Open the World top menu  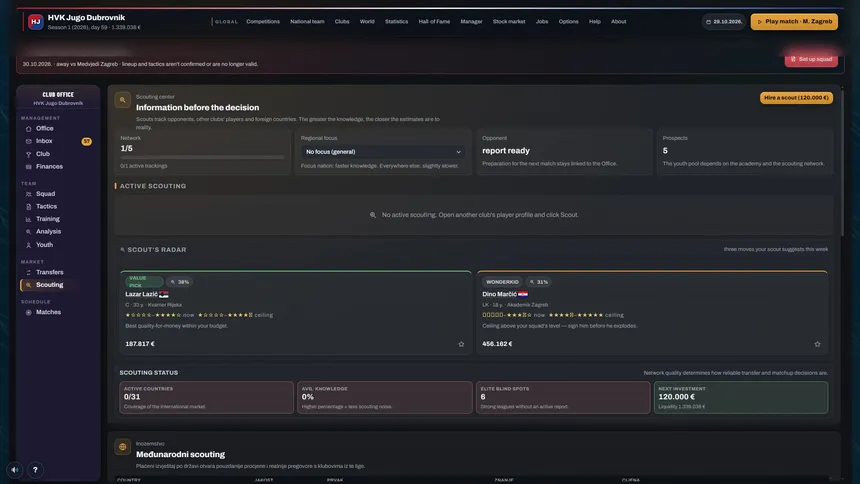pos(367,21)
